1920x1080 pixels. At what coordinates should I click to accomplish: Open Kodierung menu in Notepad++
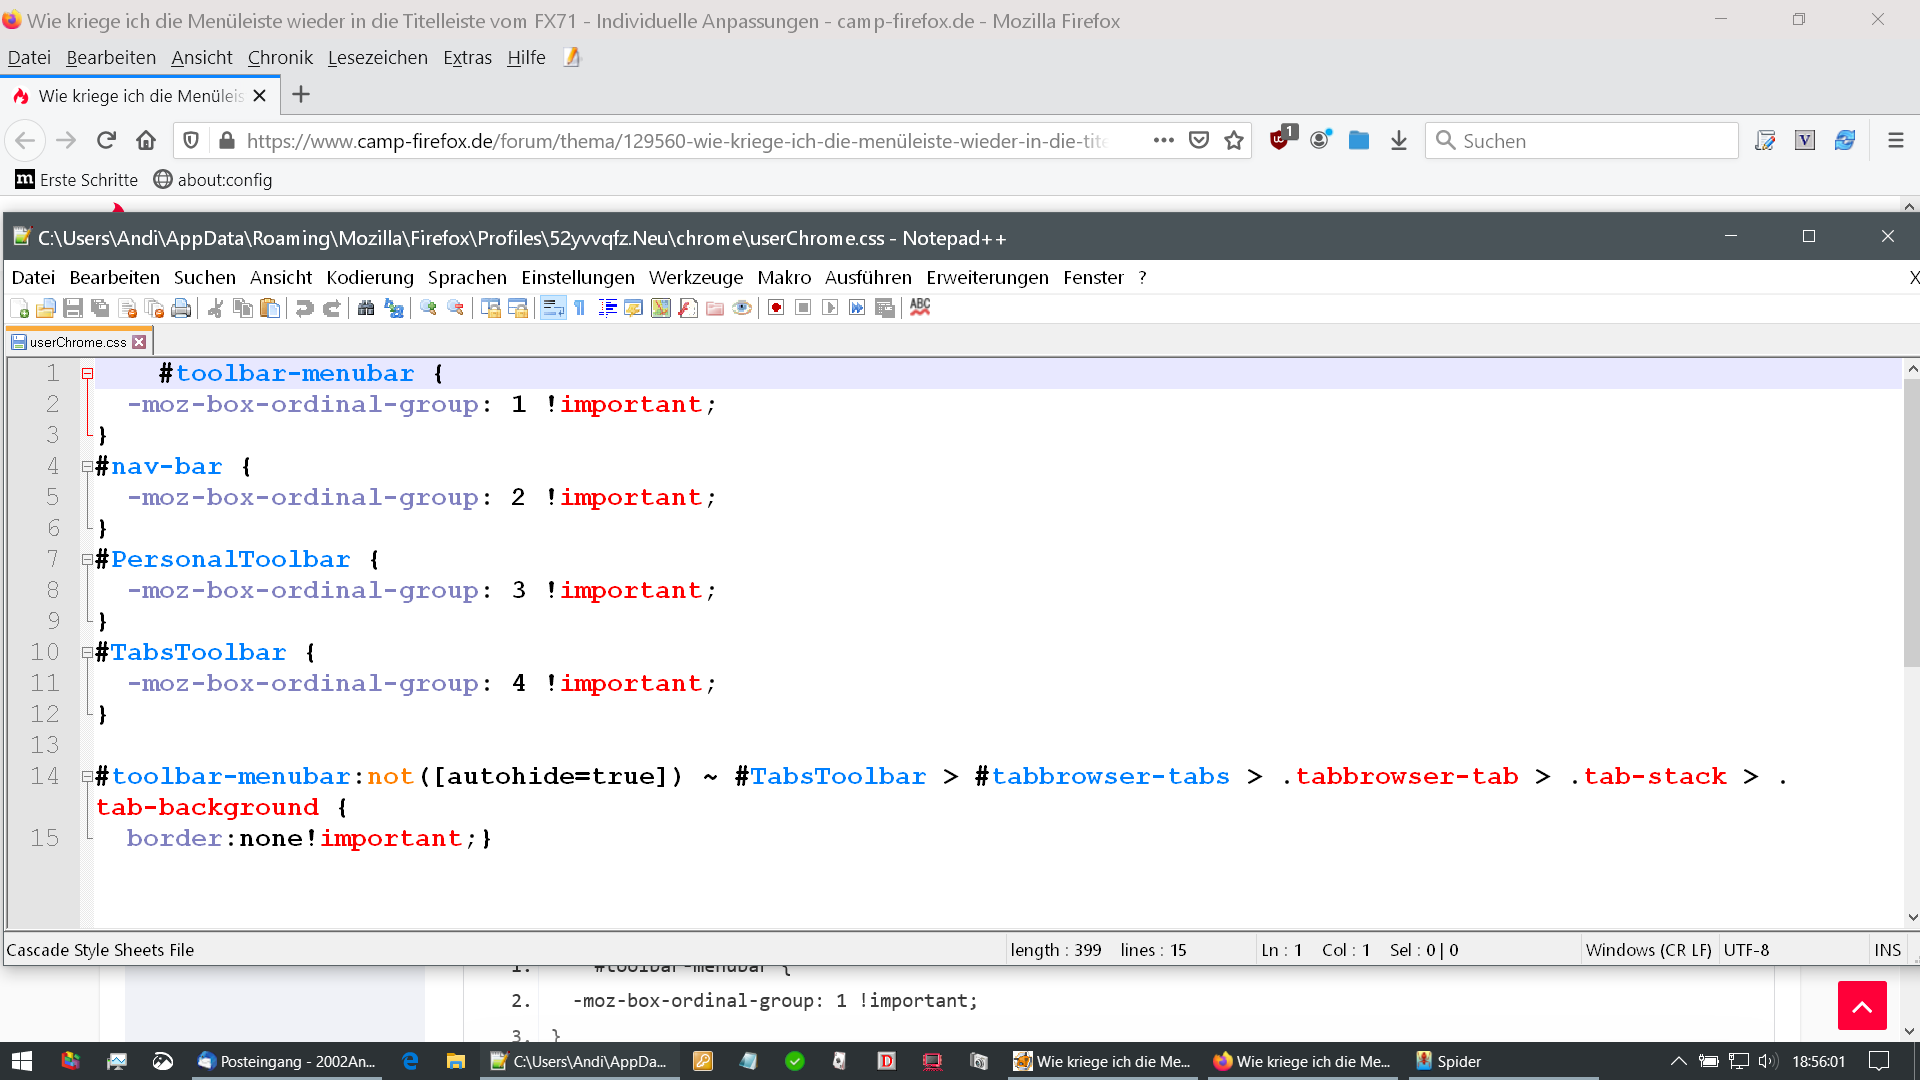(x=369, y=278)
